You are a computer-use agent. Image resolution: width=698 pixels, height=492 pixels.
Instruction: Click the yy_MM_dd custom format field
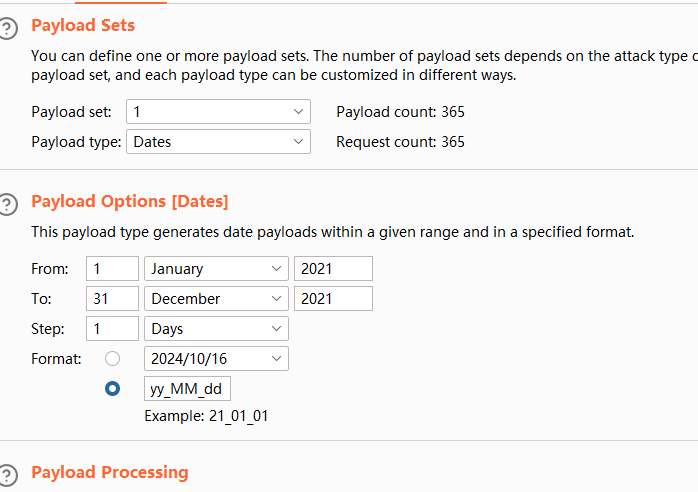(188, 389)
